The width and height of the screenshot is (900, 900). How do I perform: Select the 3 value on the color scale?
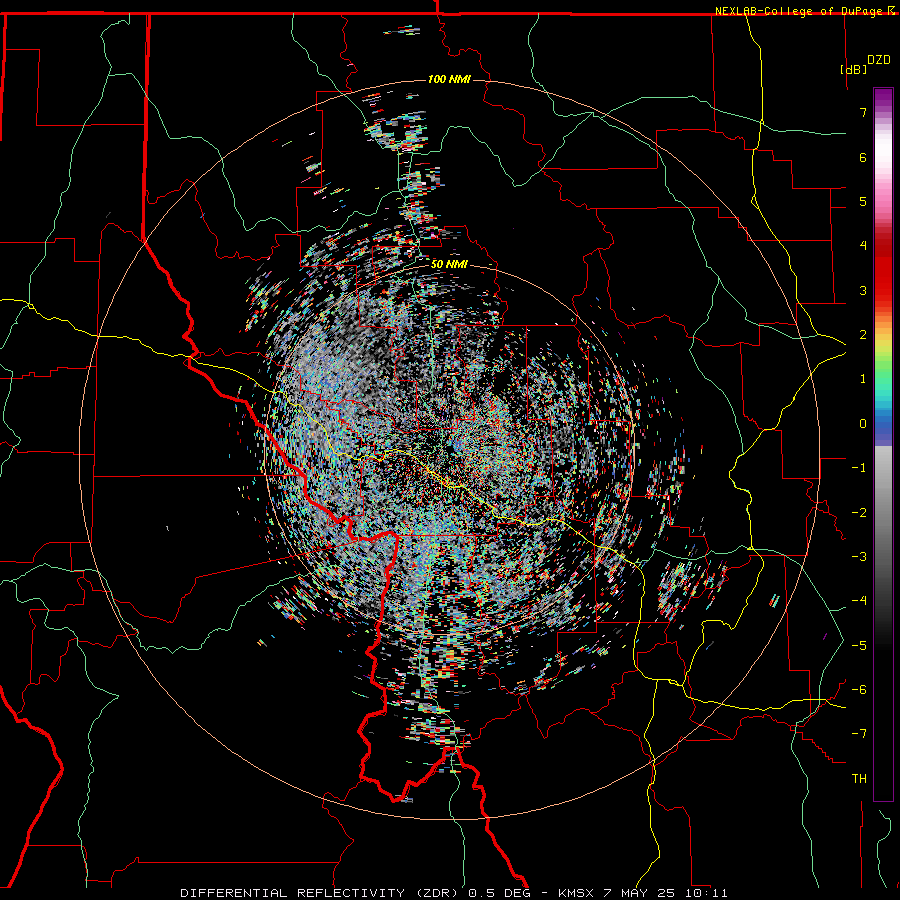point(863,290)
